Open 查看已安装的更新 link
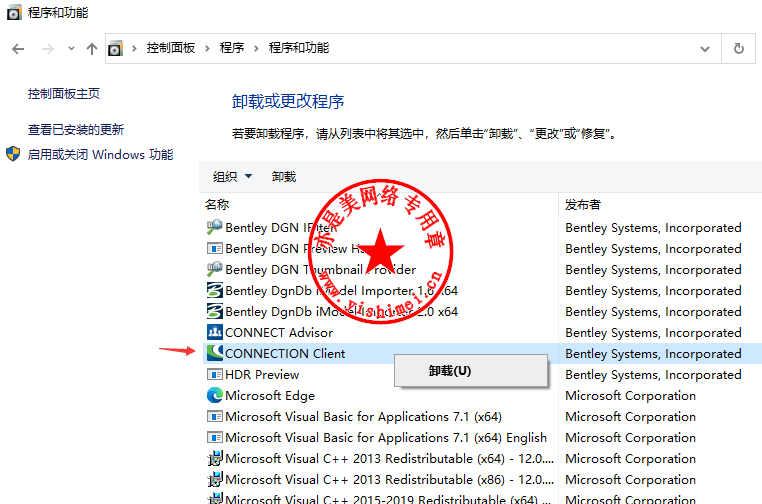The image size is (762, 504). click(76, 129)
